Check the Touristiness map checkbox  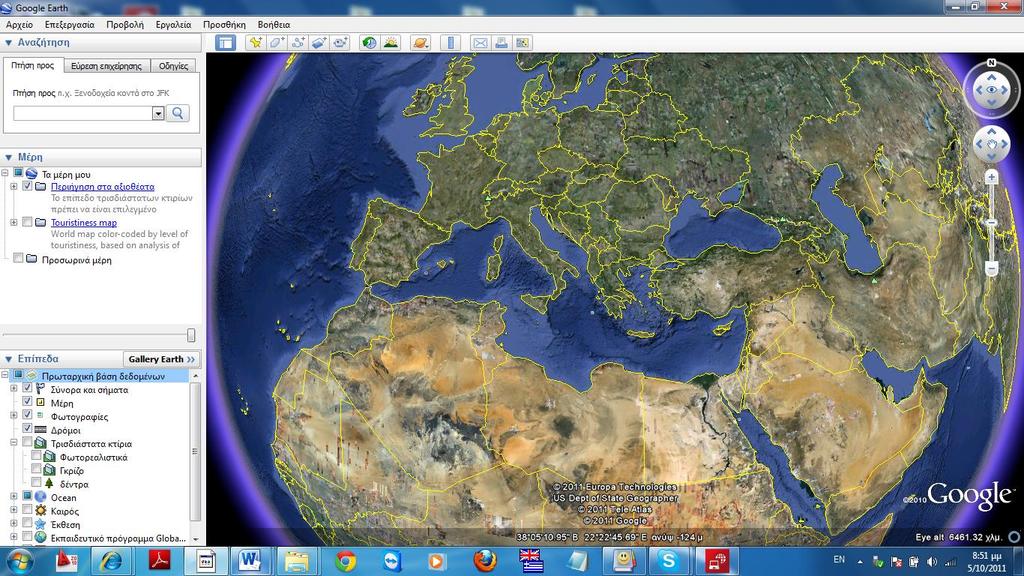click(27, 222)
